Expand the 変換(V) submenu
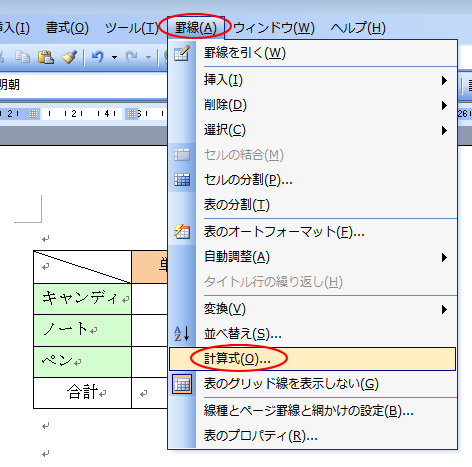The image size is (472, 467). (x=313, y=309)
